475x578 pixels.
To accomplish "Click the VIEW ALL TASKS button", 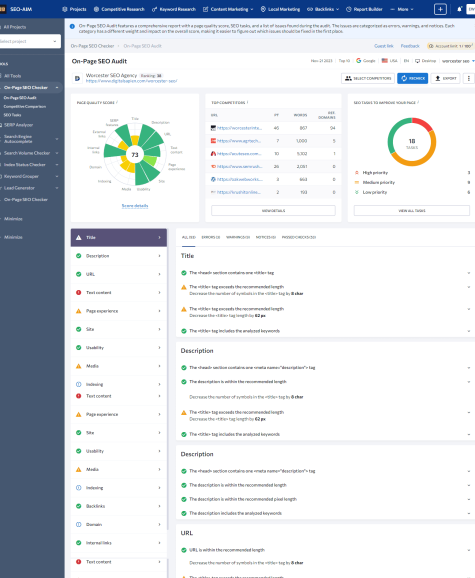I will [x=412, y=210].
